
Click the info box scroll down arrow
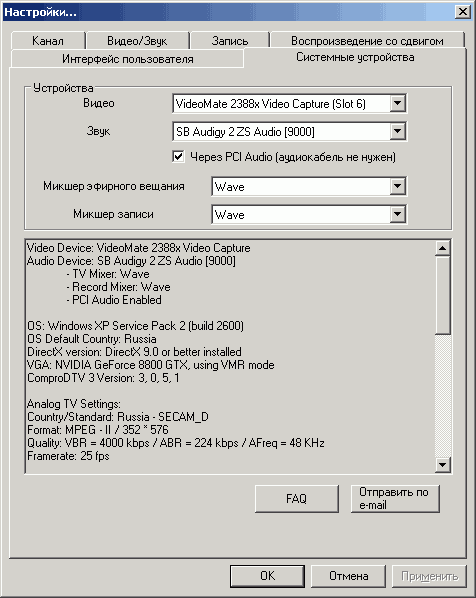click(442, 465)
